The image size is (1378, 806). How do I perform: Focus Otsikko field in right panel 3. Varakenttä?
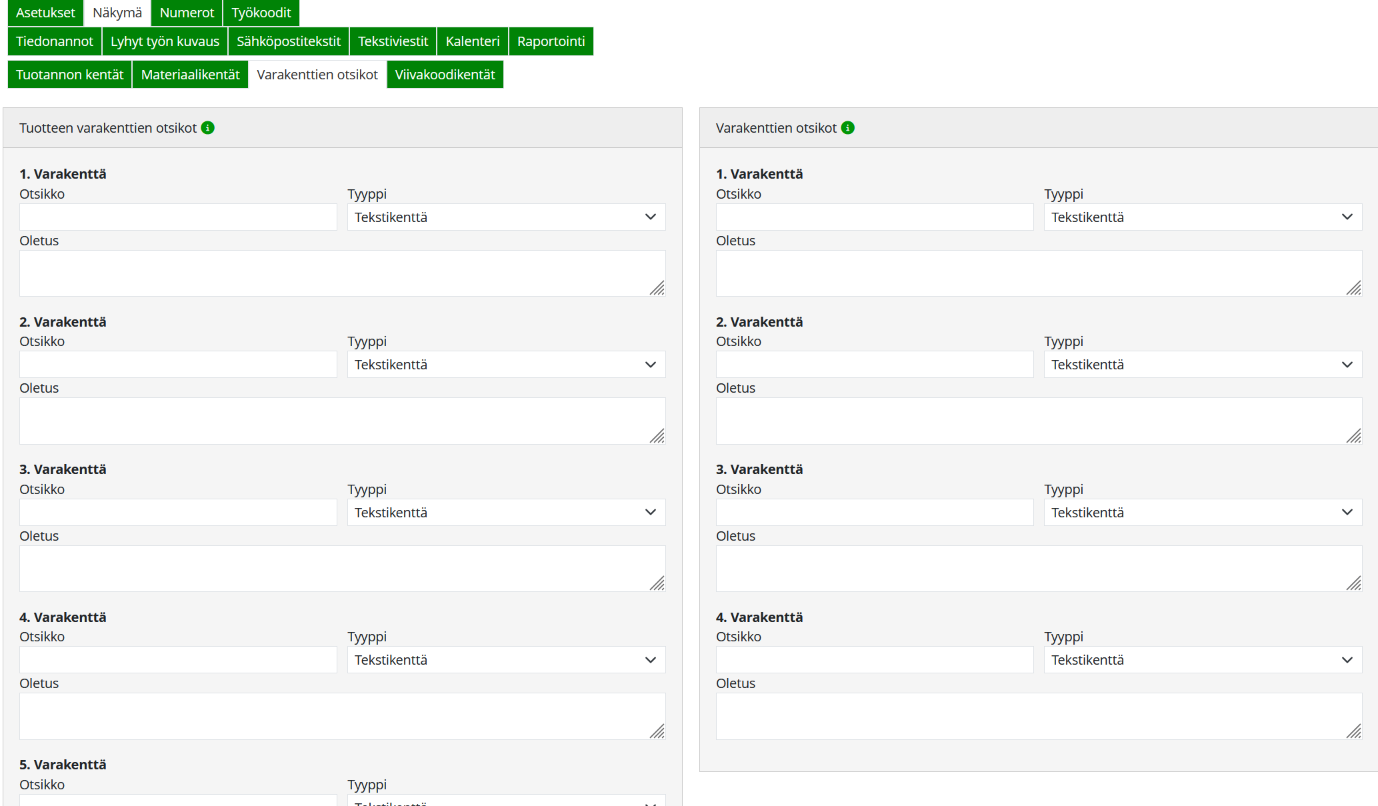click(x=875, y=512)
